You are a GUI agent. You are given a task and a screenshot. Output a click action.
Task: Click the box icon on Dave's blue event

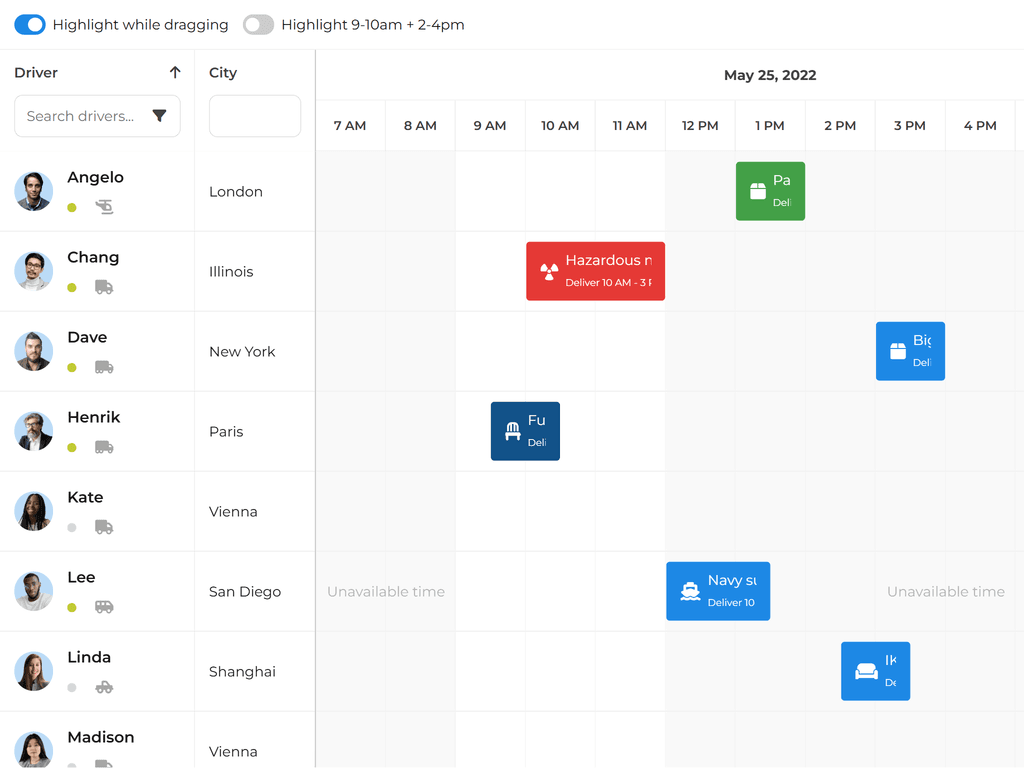(898, 351)
